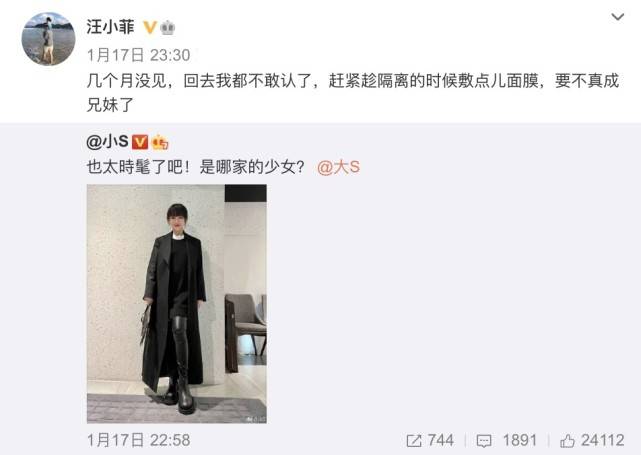Open the reposted text 也太時髦了吧
The image size is (641, 455).
coord(196,167)
